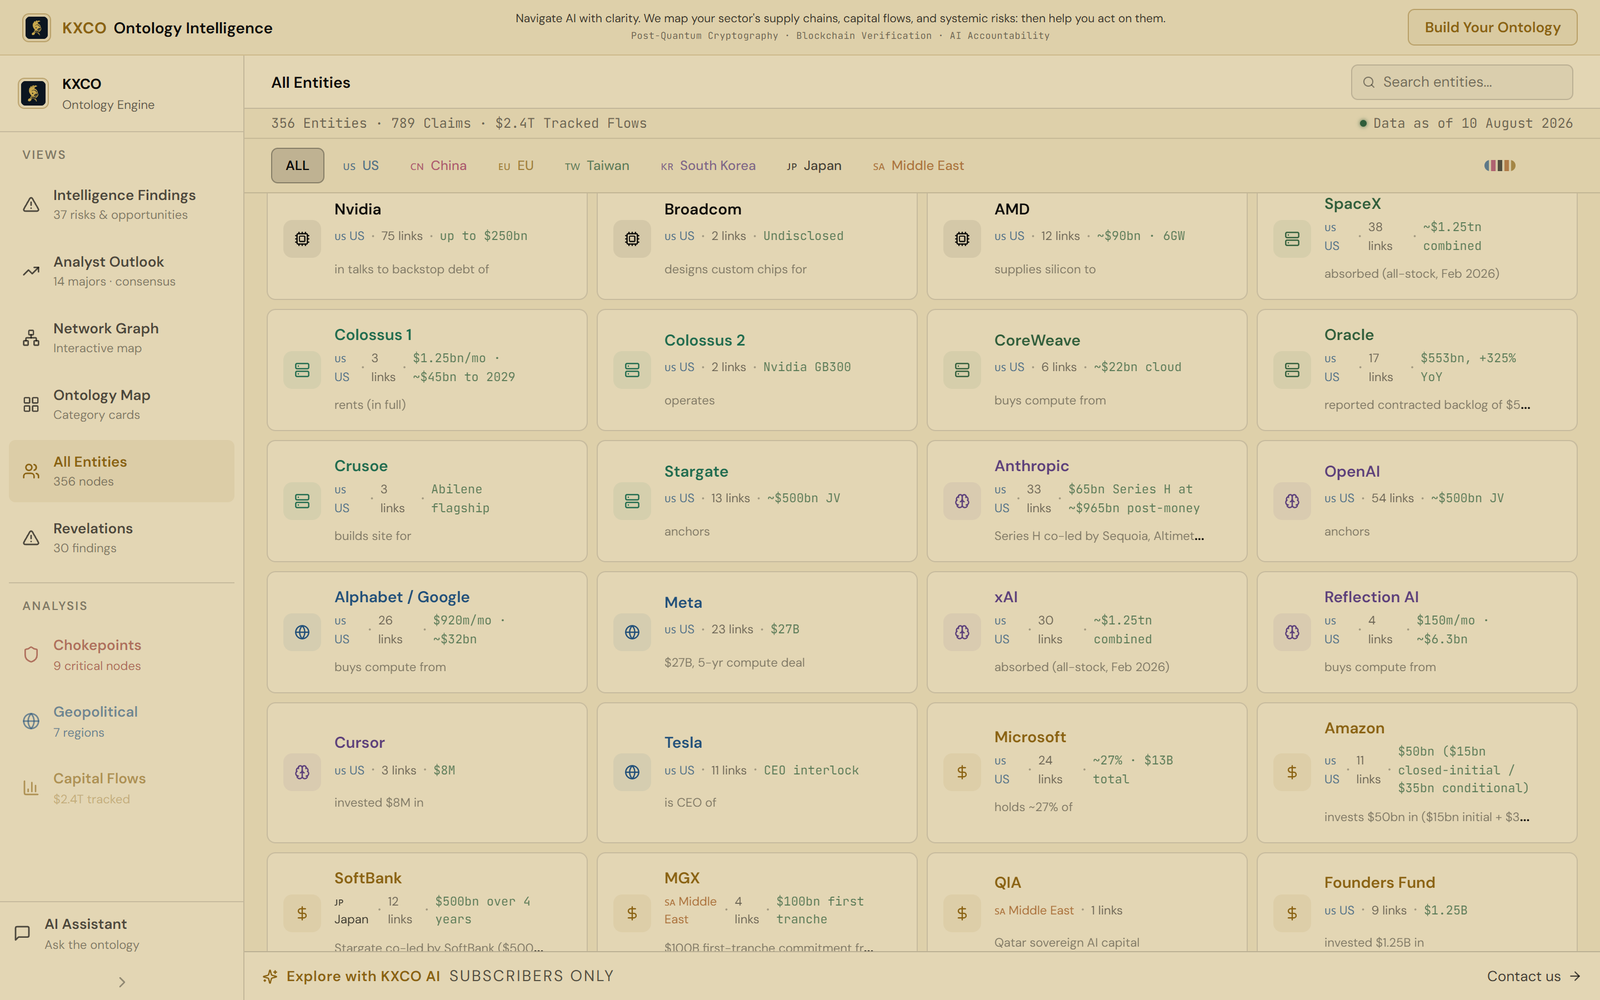The width and height of the screenshot is (1600, 1000).
Task: Click the Capital Flows bar chart icon
Action: pyautogui.click(x=31, y=788)
